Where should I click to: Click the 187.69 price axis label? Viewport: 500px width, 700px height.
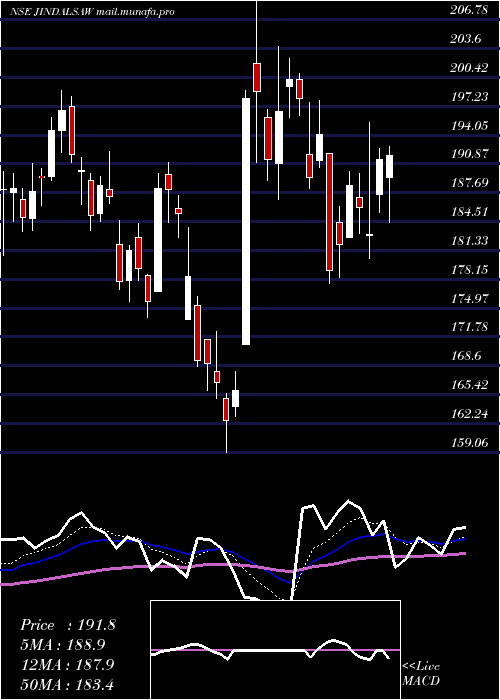tap(469, 183)
